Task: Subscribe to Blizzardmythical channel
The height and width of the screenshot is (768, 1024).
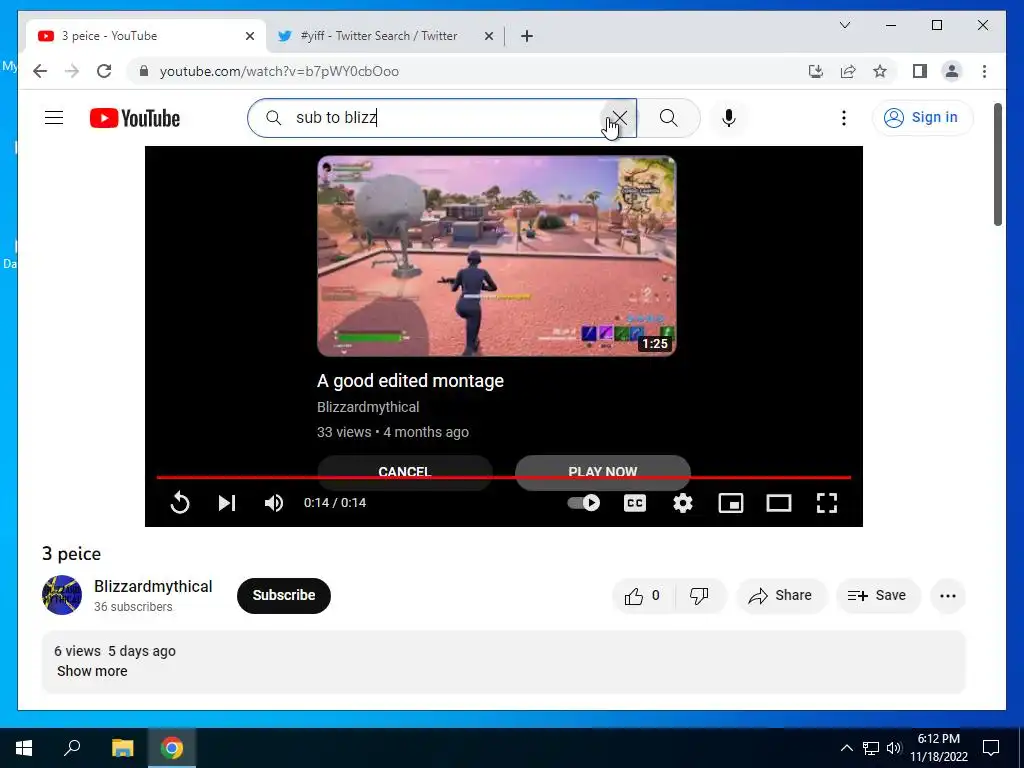Action: click(x=284, y=596)
